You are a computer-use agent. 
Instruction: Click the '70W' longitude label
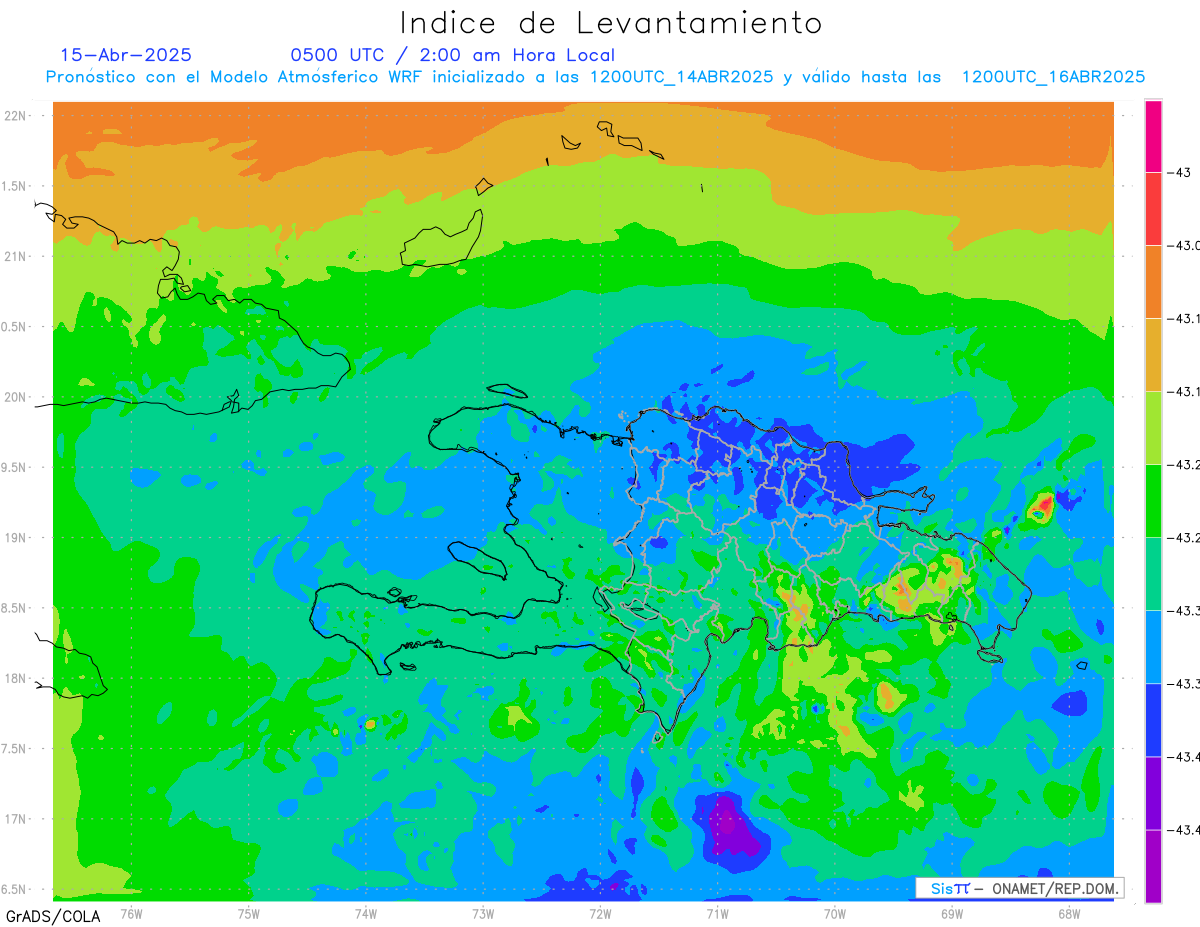click(834, 913)
